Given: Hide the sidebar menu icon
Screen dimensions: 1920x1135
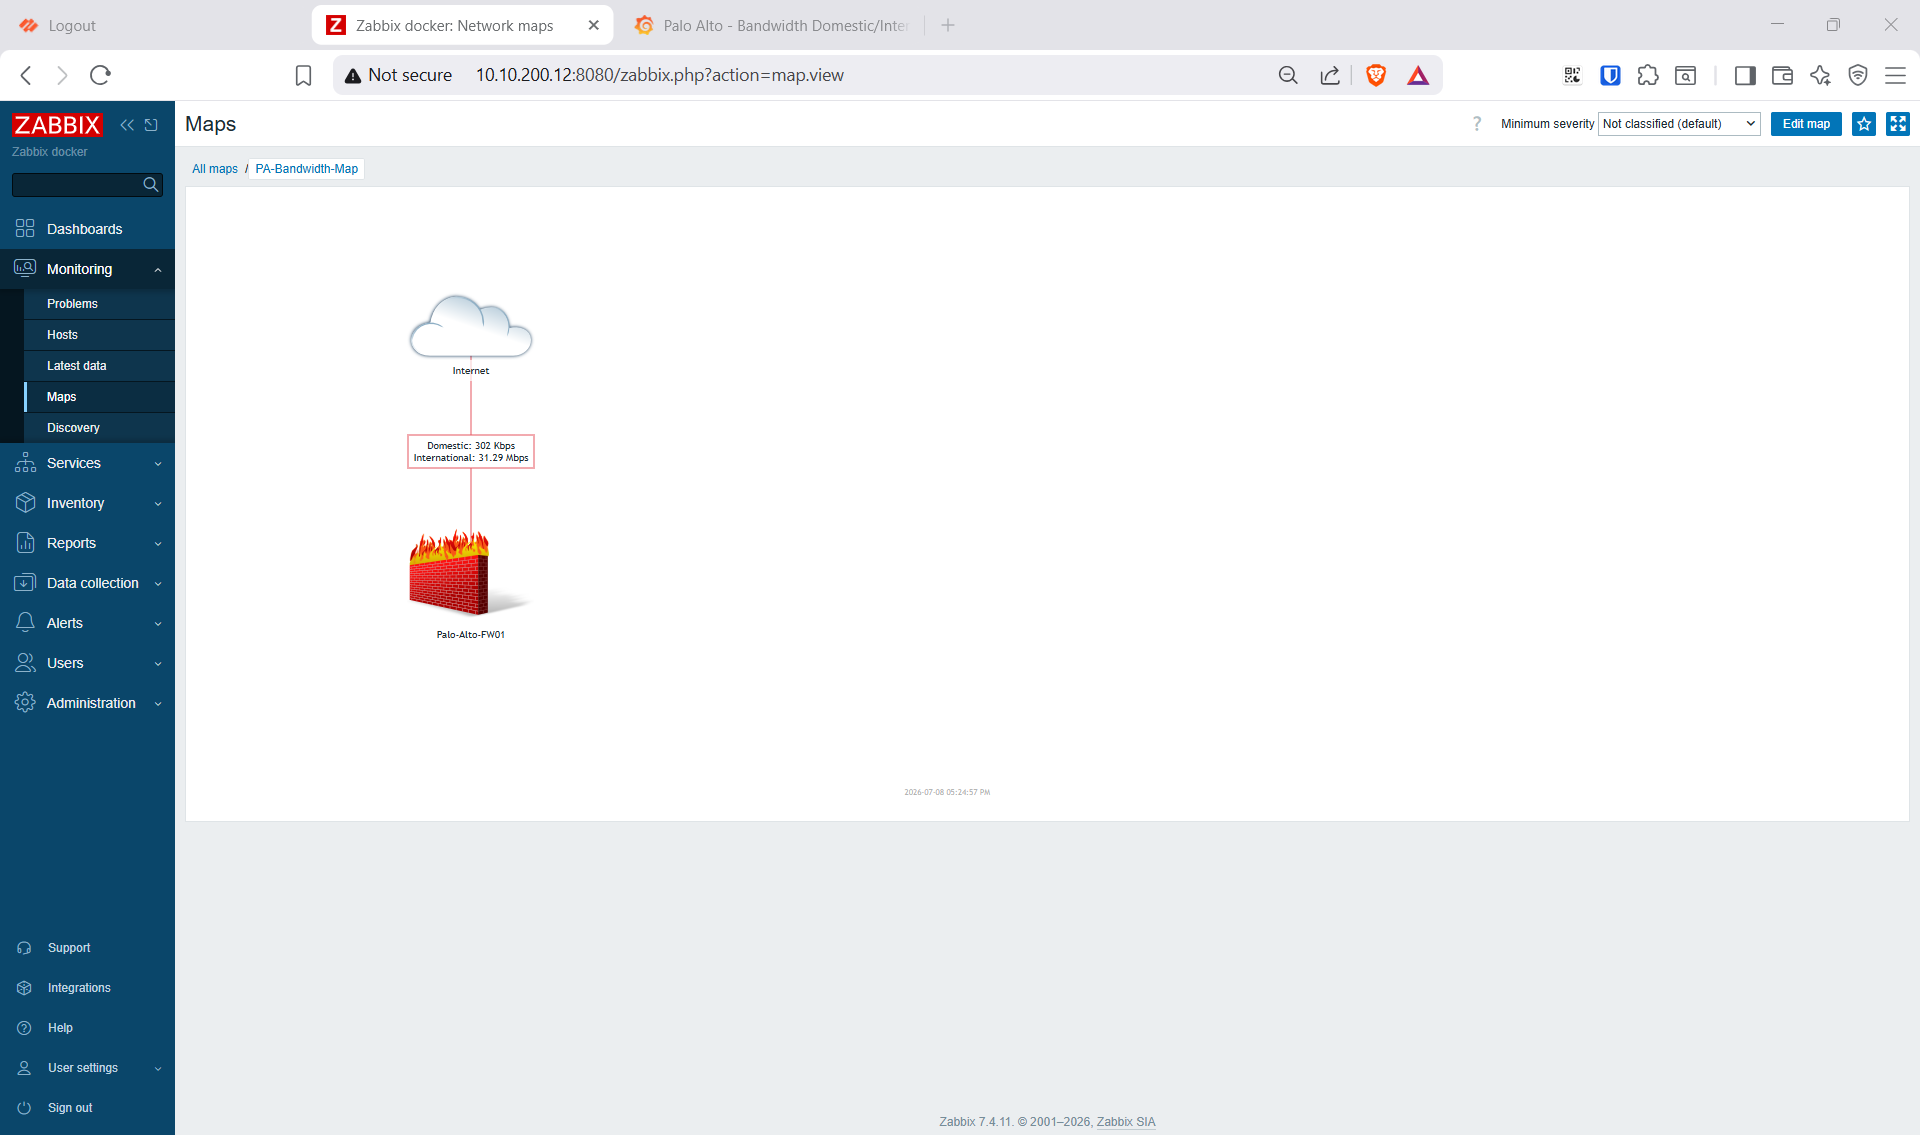Looking at the screenshot, I should pyautogui.click(x=151, y=125).
